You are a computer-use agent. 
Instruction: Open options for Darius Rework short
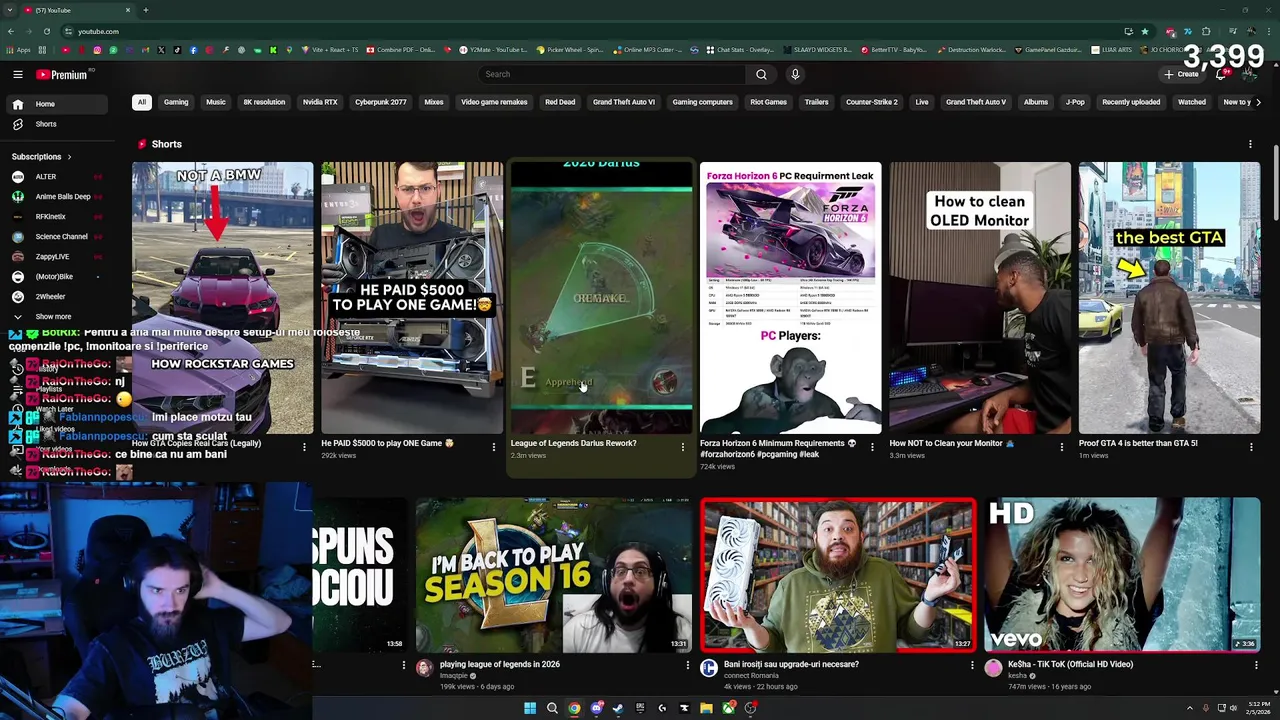coord(683,447)
